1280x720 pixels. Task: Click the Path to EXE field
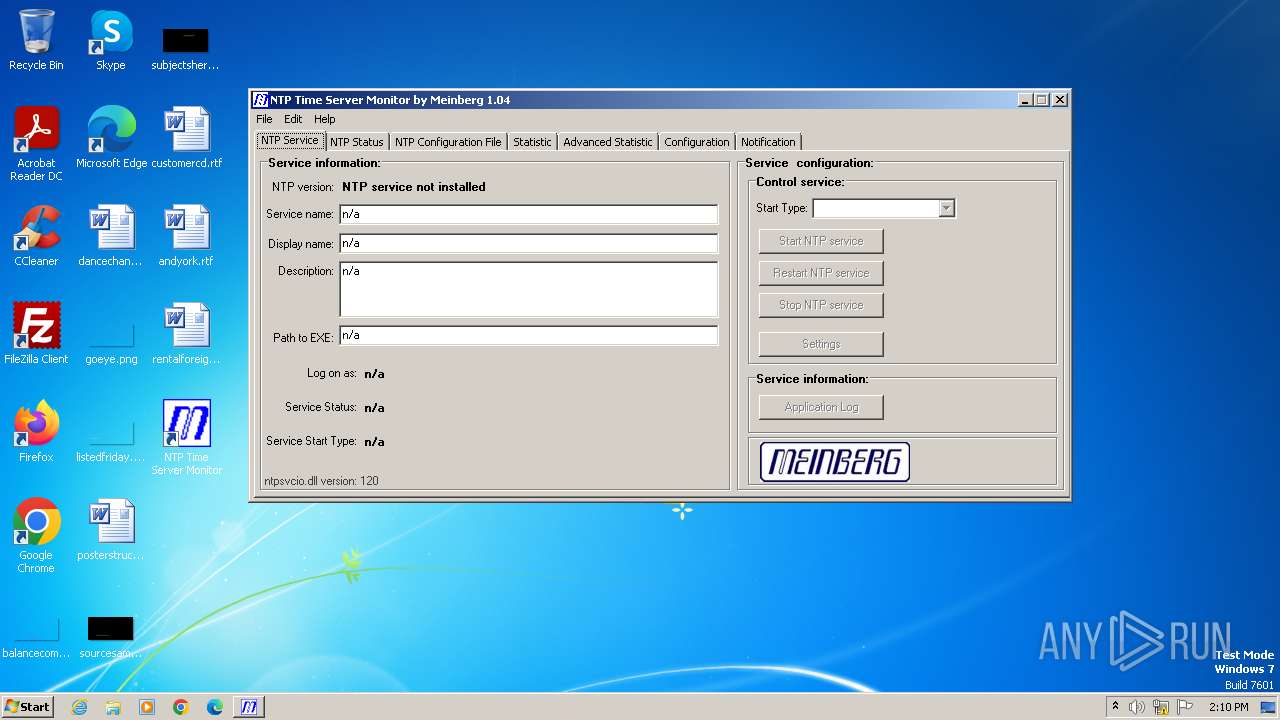coord(529,336)
